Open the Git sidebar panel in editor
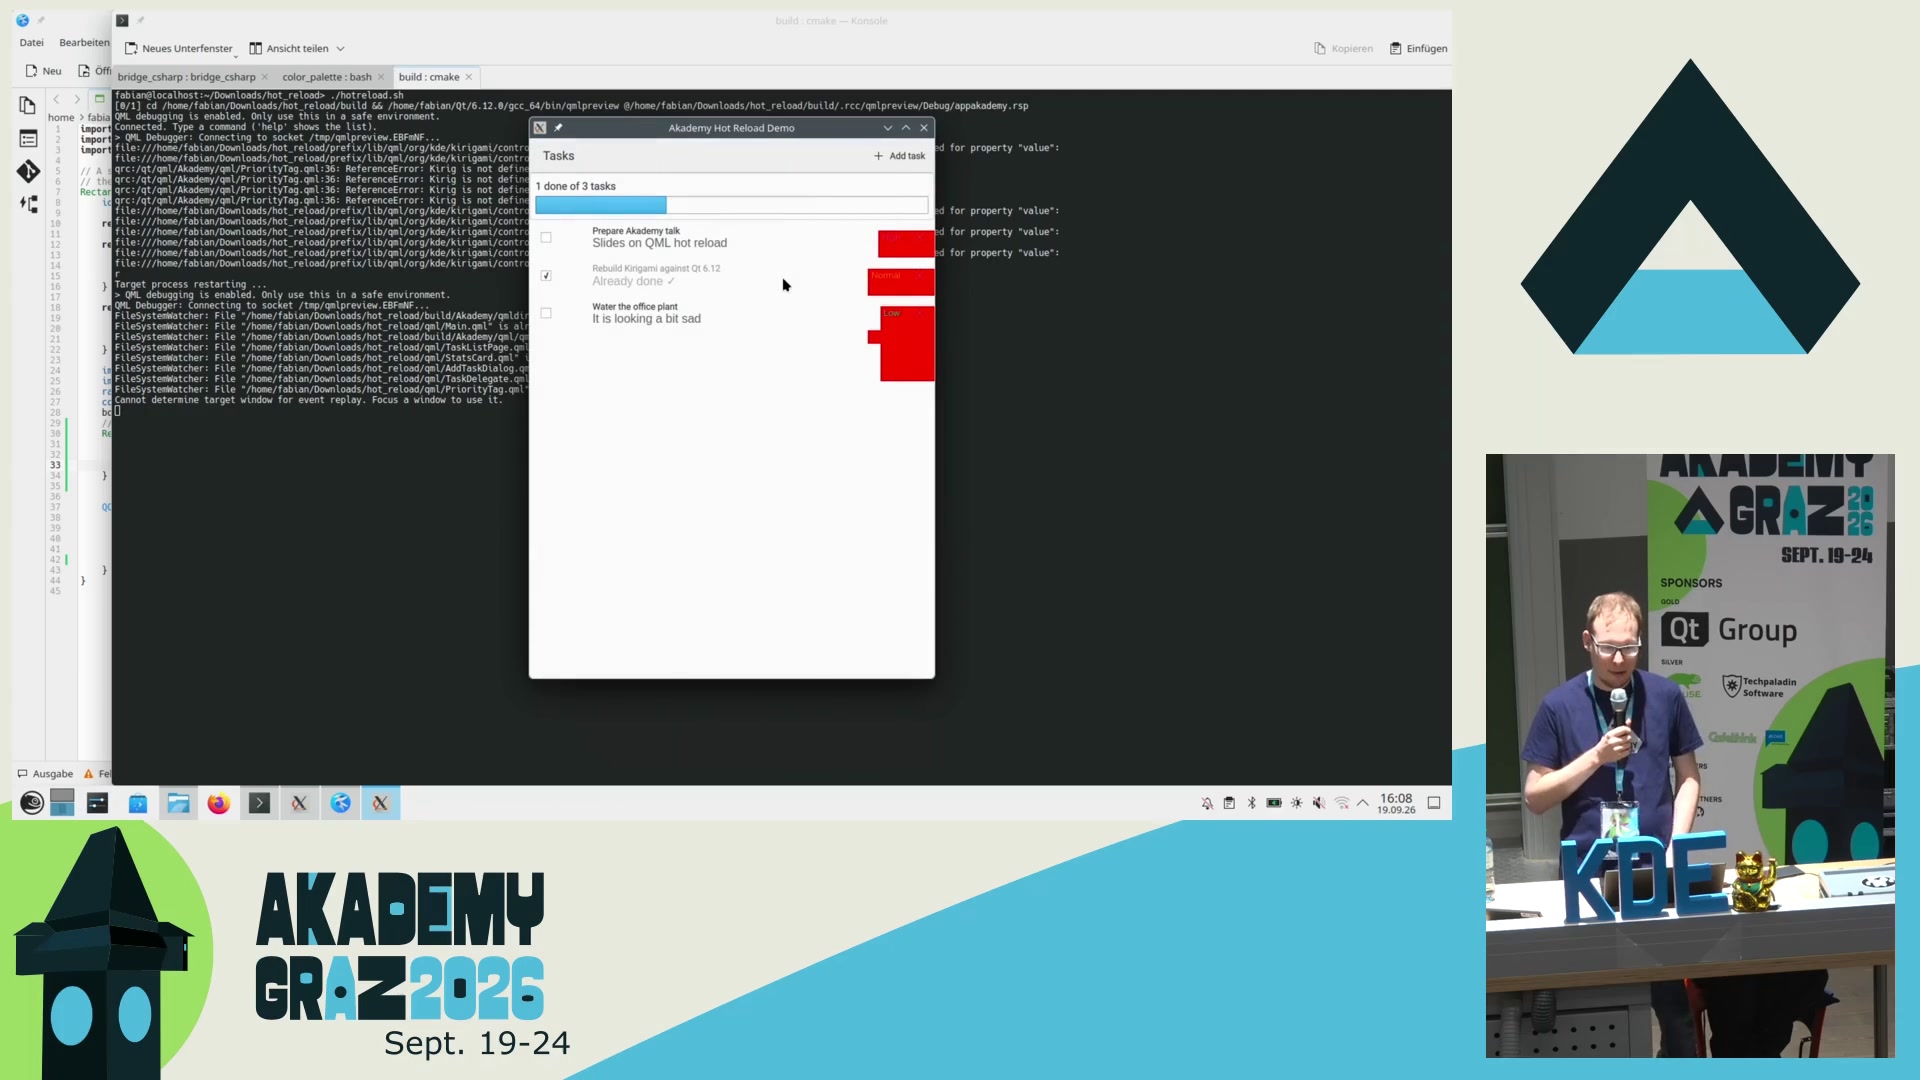The width and height of the screenshot is (1920, 1080). [28, 172]
